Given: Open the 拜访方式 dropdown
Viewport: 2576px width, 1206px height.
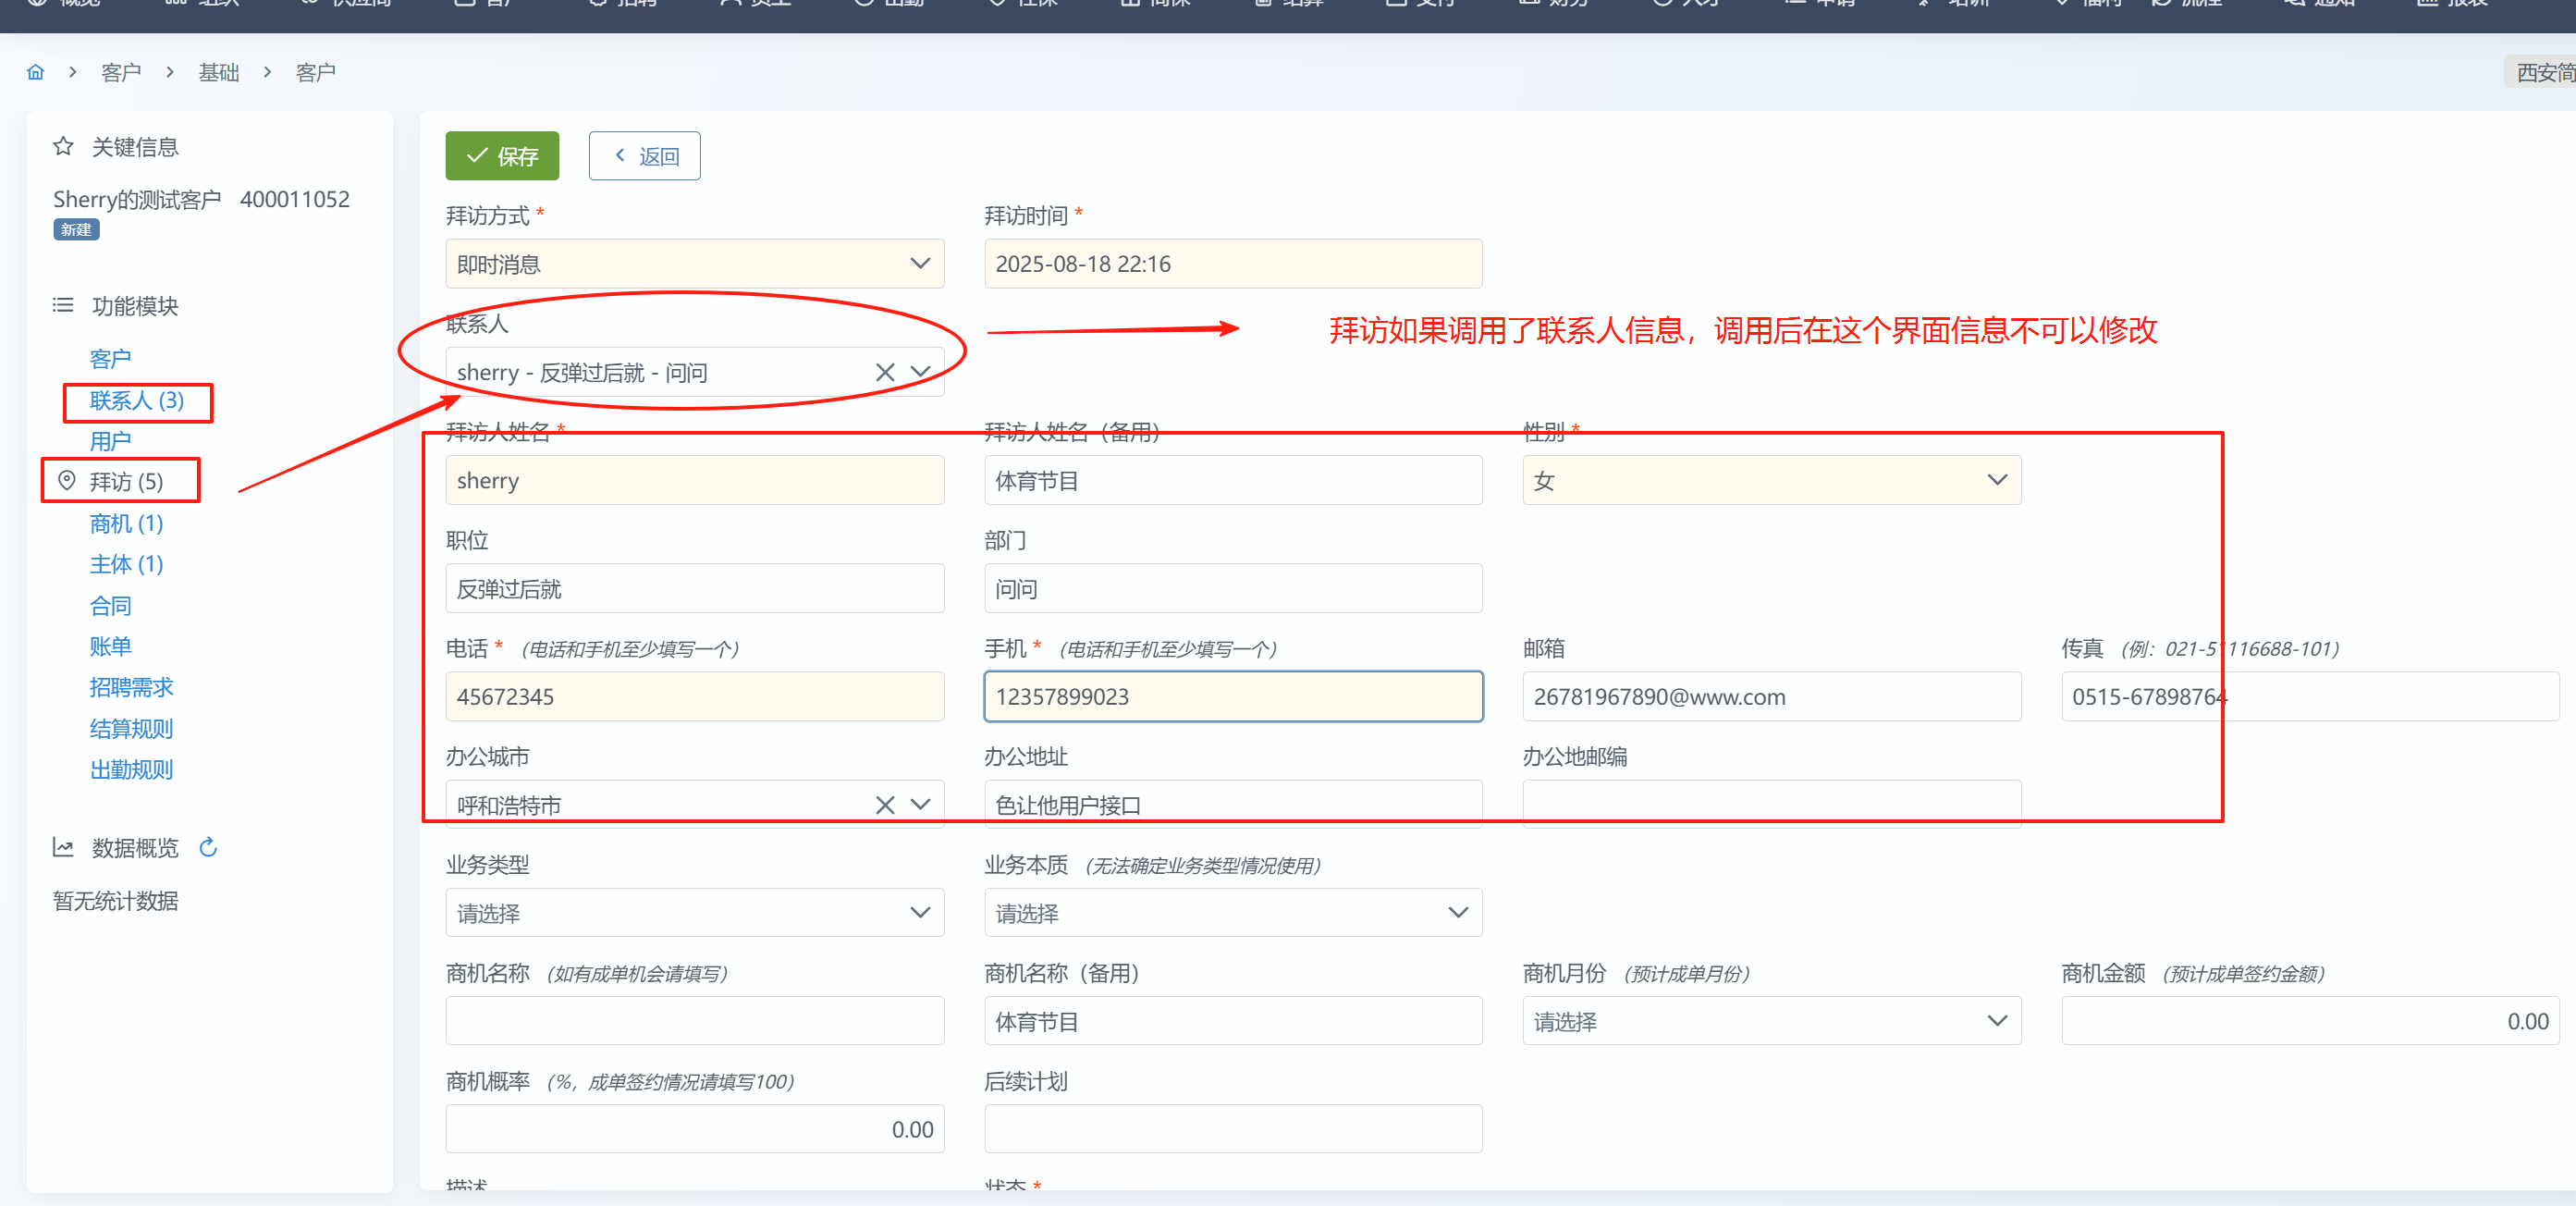Looking at the screenshot, I should [x=694, y=264].
